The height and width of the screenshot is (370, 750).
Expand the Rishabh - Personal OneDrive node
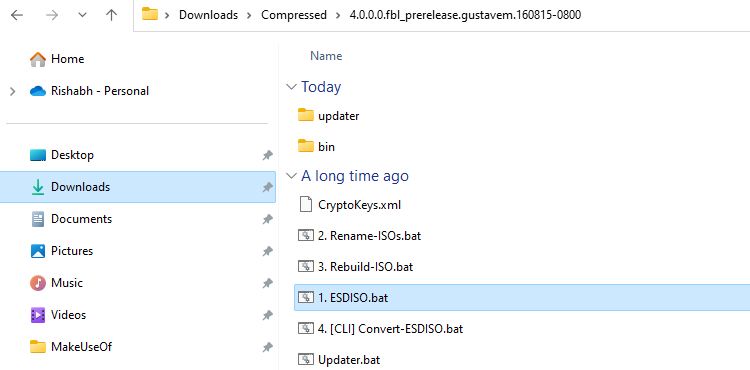(12, 91)
